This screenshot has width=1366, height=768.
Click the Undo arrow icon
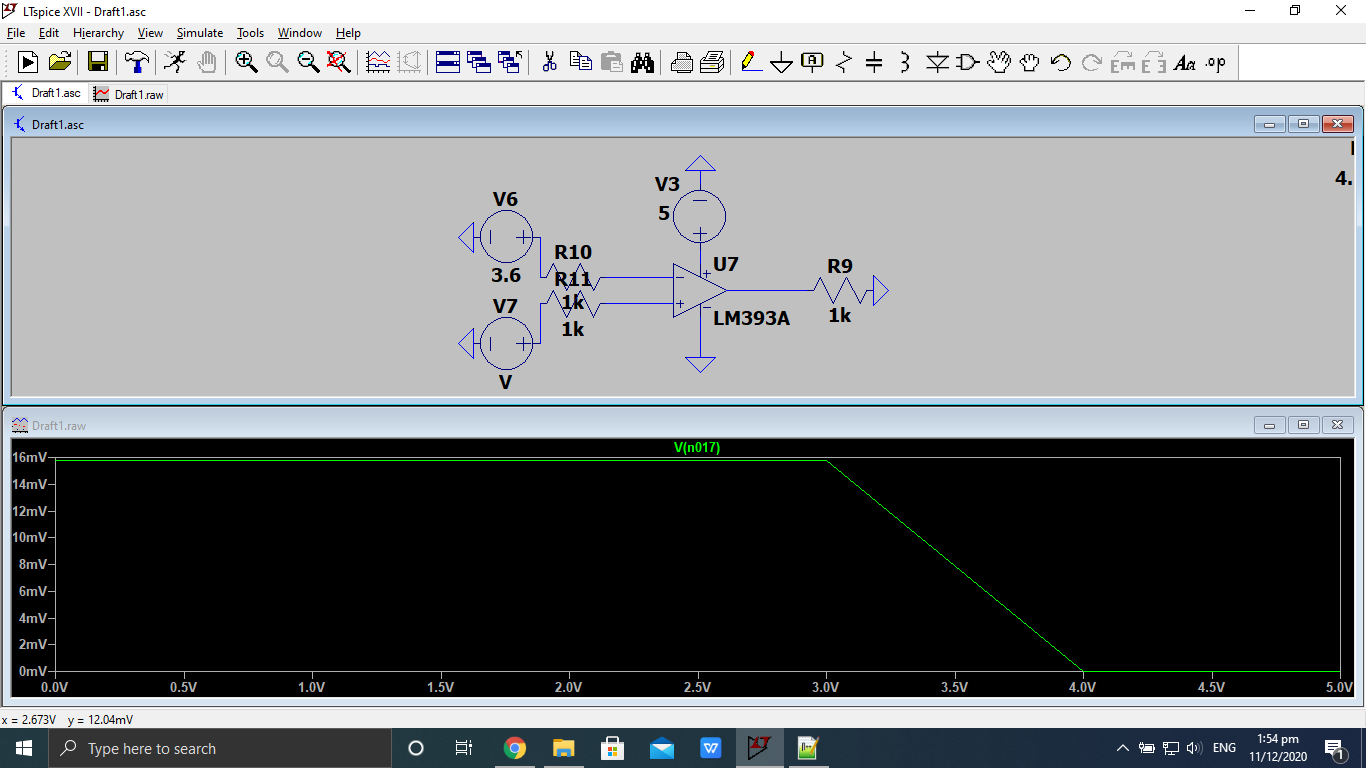click(1061, 62)
